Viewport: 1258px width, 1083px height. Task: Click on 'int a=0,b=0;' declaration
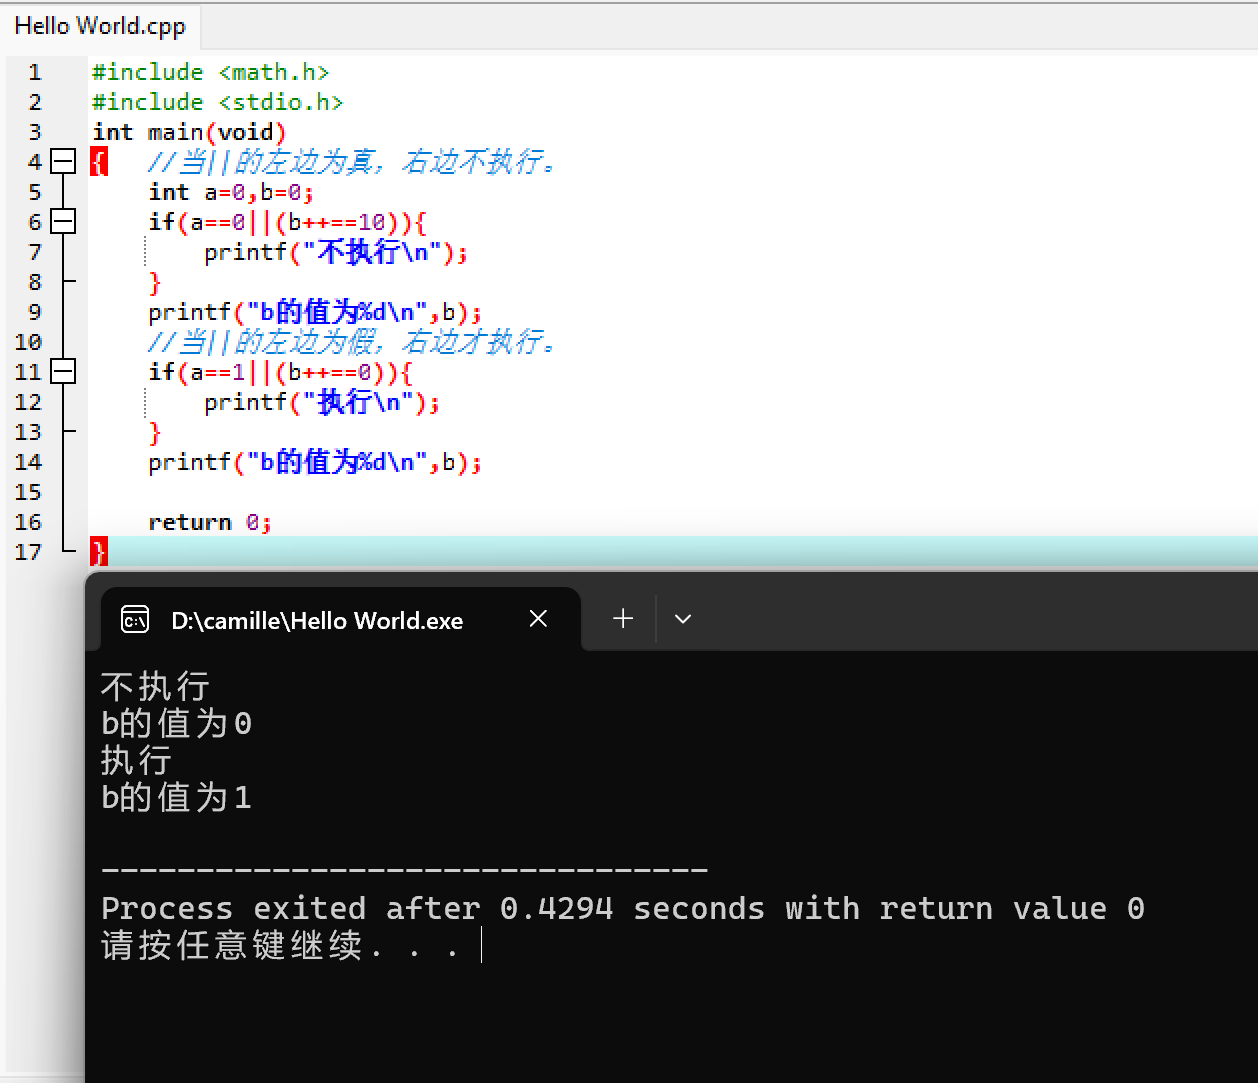pyautogui.click(x=231, y=192)
